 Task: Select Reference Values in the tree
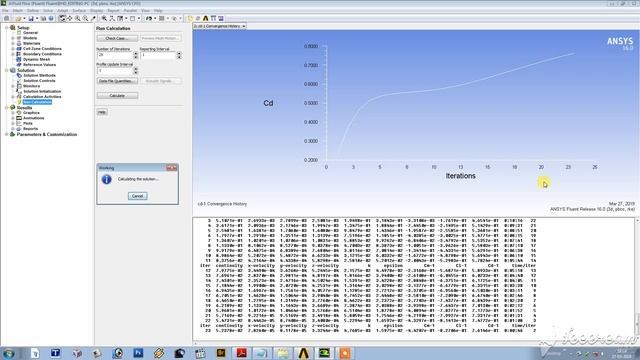coord(39,64)
